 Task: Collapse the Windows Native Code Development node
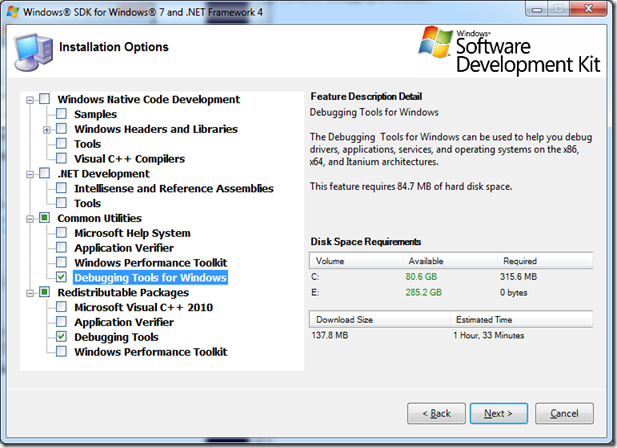[30, 100]
